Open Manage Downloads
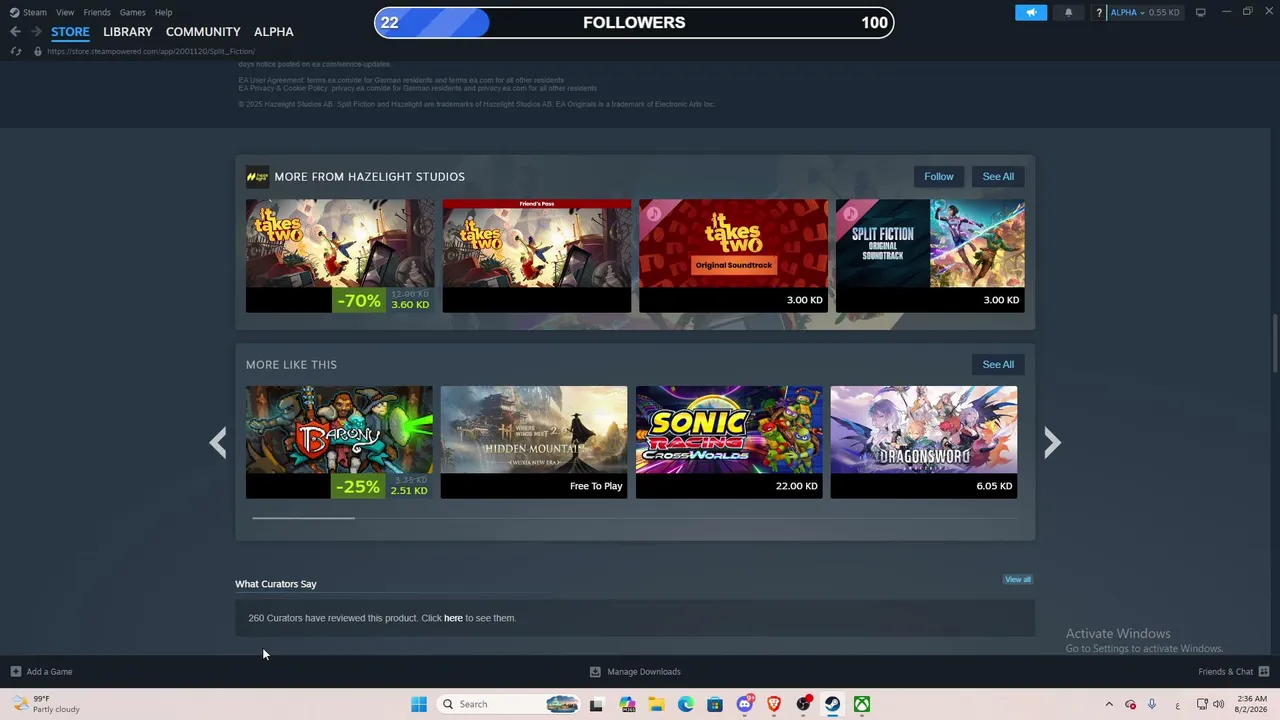 pyautogui.click(x=644, y=672)
